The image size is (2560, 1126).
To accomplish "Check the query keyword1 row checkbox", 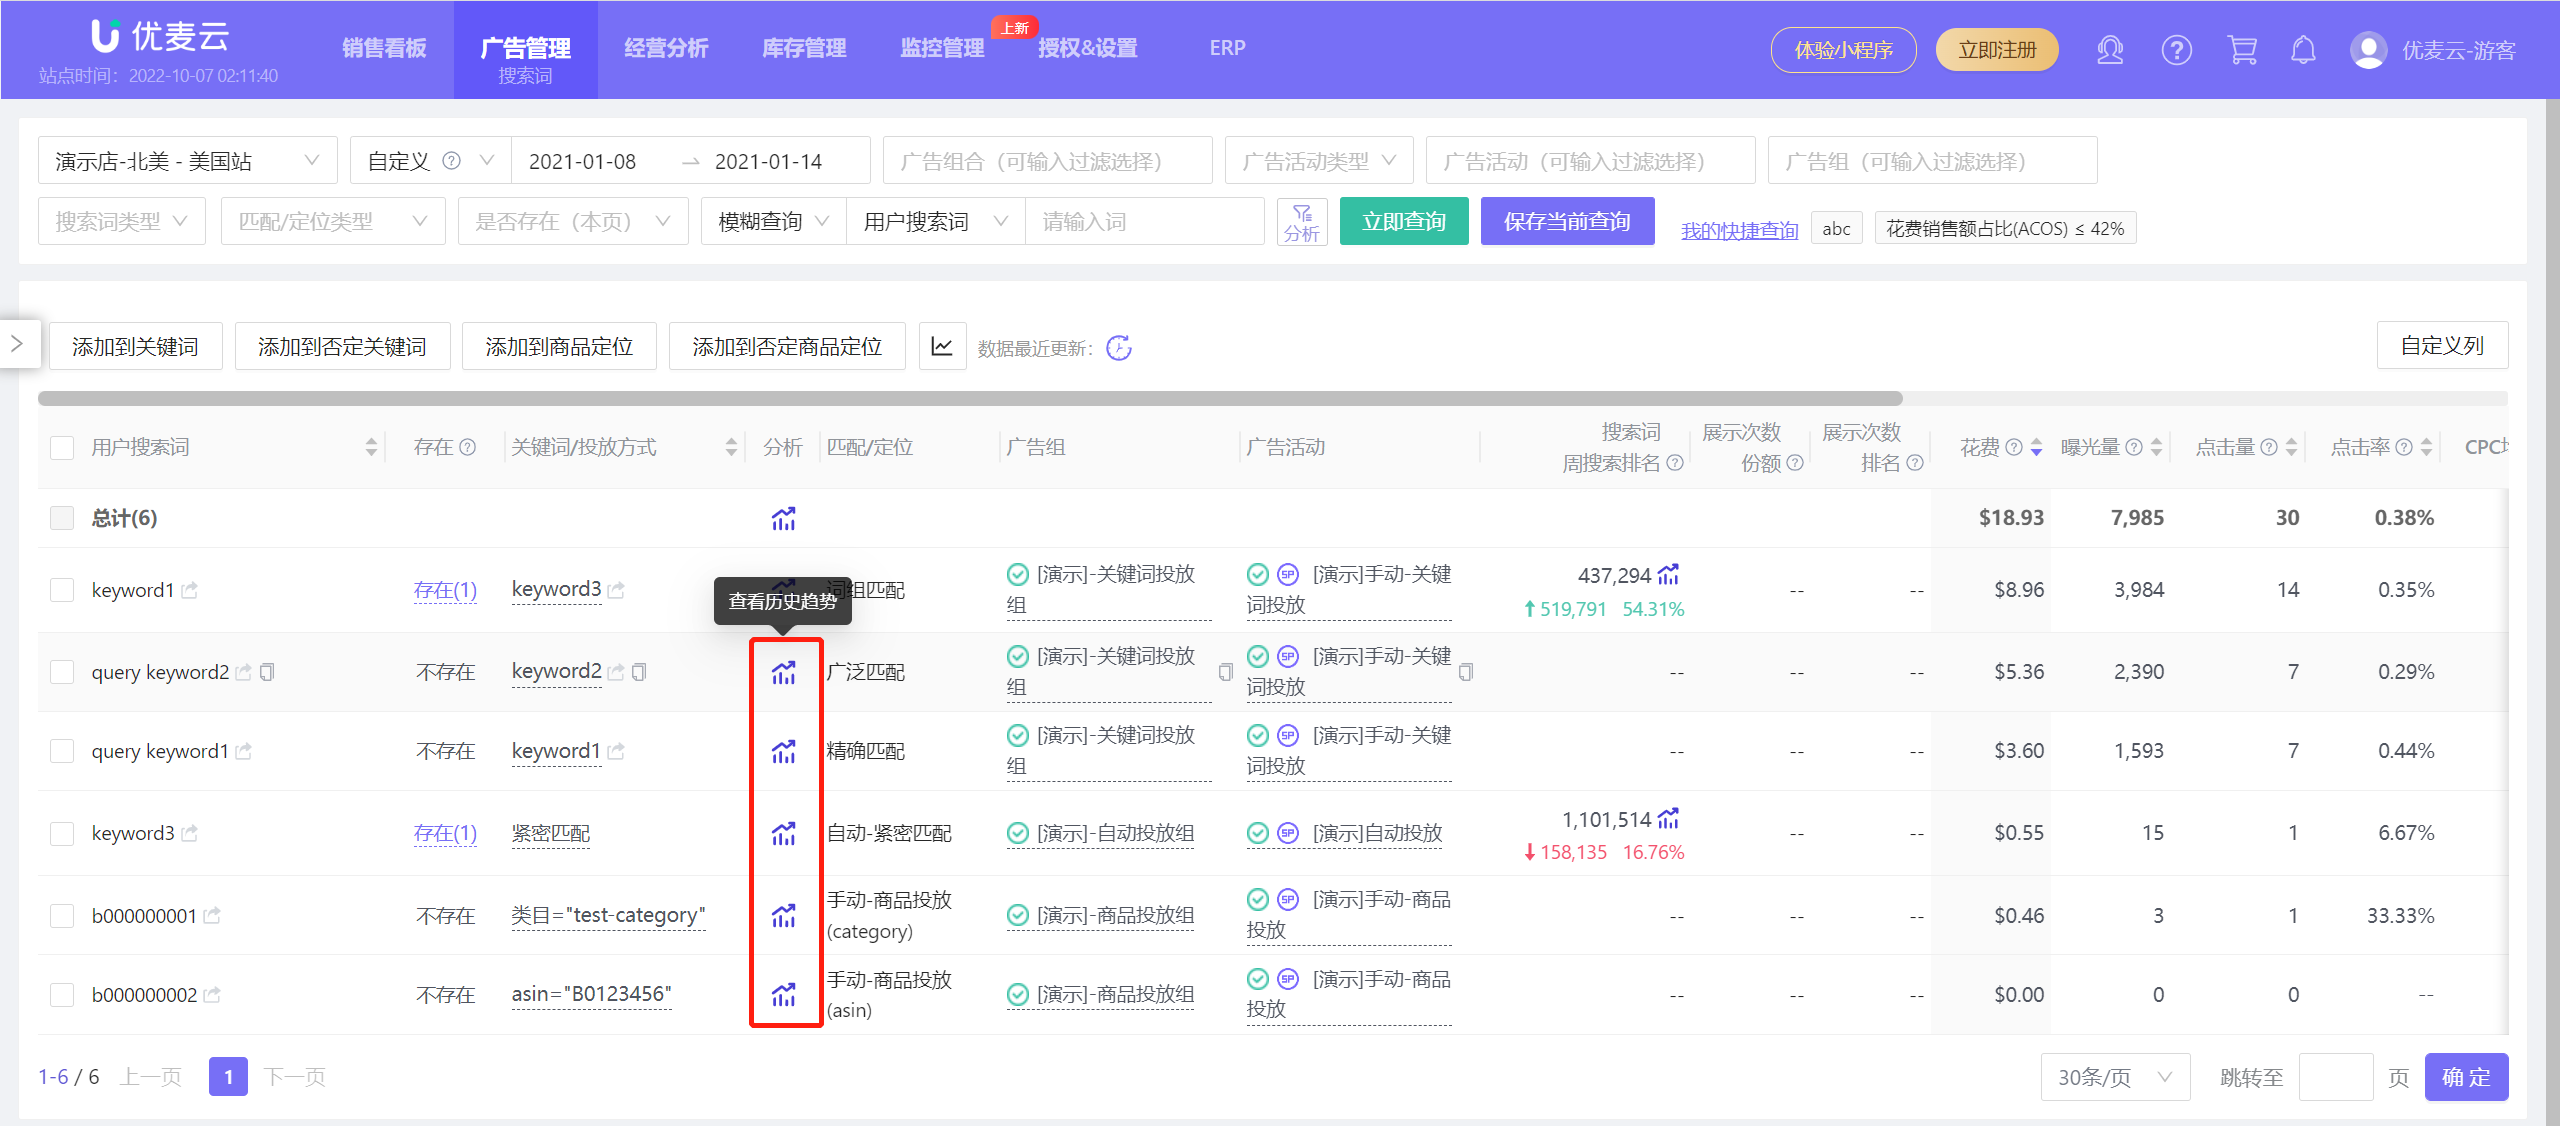I will [x=62, y=751].
